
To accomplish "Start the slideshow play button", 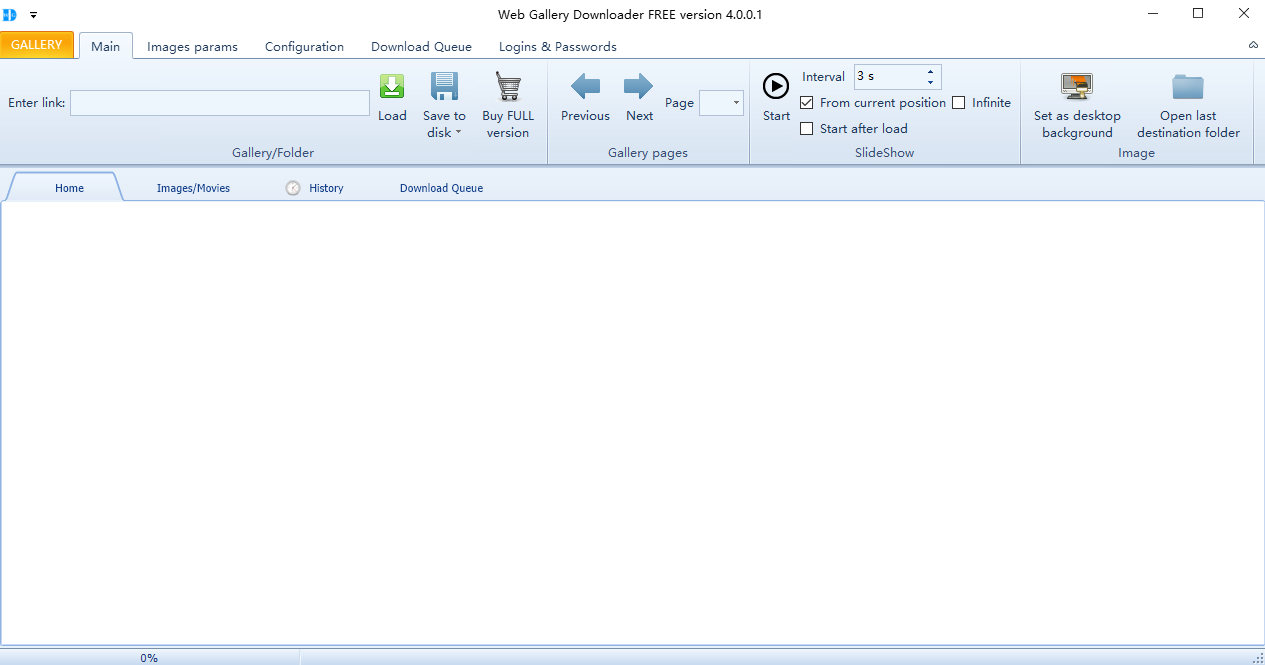I will (x=776, y=86).
